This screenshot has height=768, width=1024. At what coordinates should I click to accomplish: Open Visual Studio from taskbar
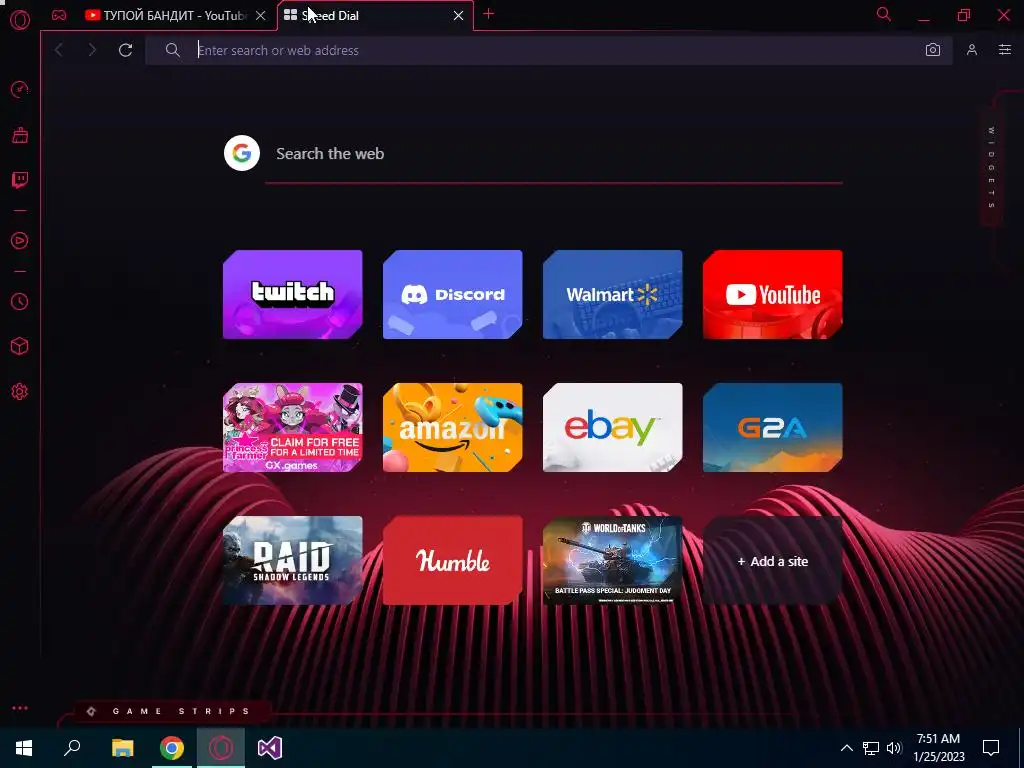(x=270, y=748)
